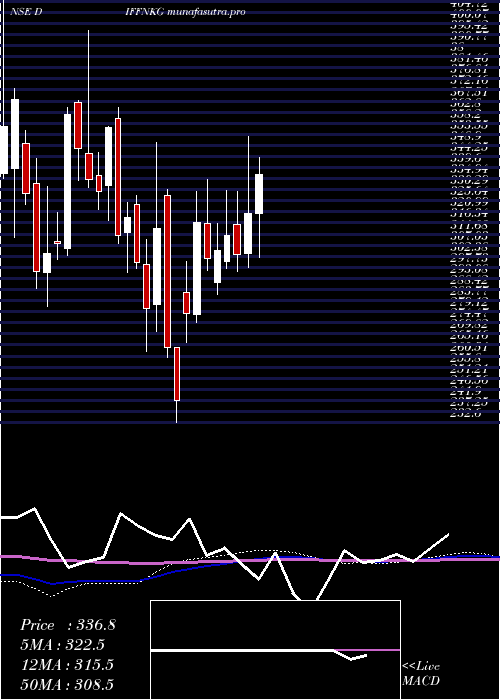Select the 50MA : 308.5 value
Image resolution: width=500 pixels, height=700 pixels.
coord(67,684)
